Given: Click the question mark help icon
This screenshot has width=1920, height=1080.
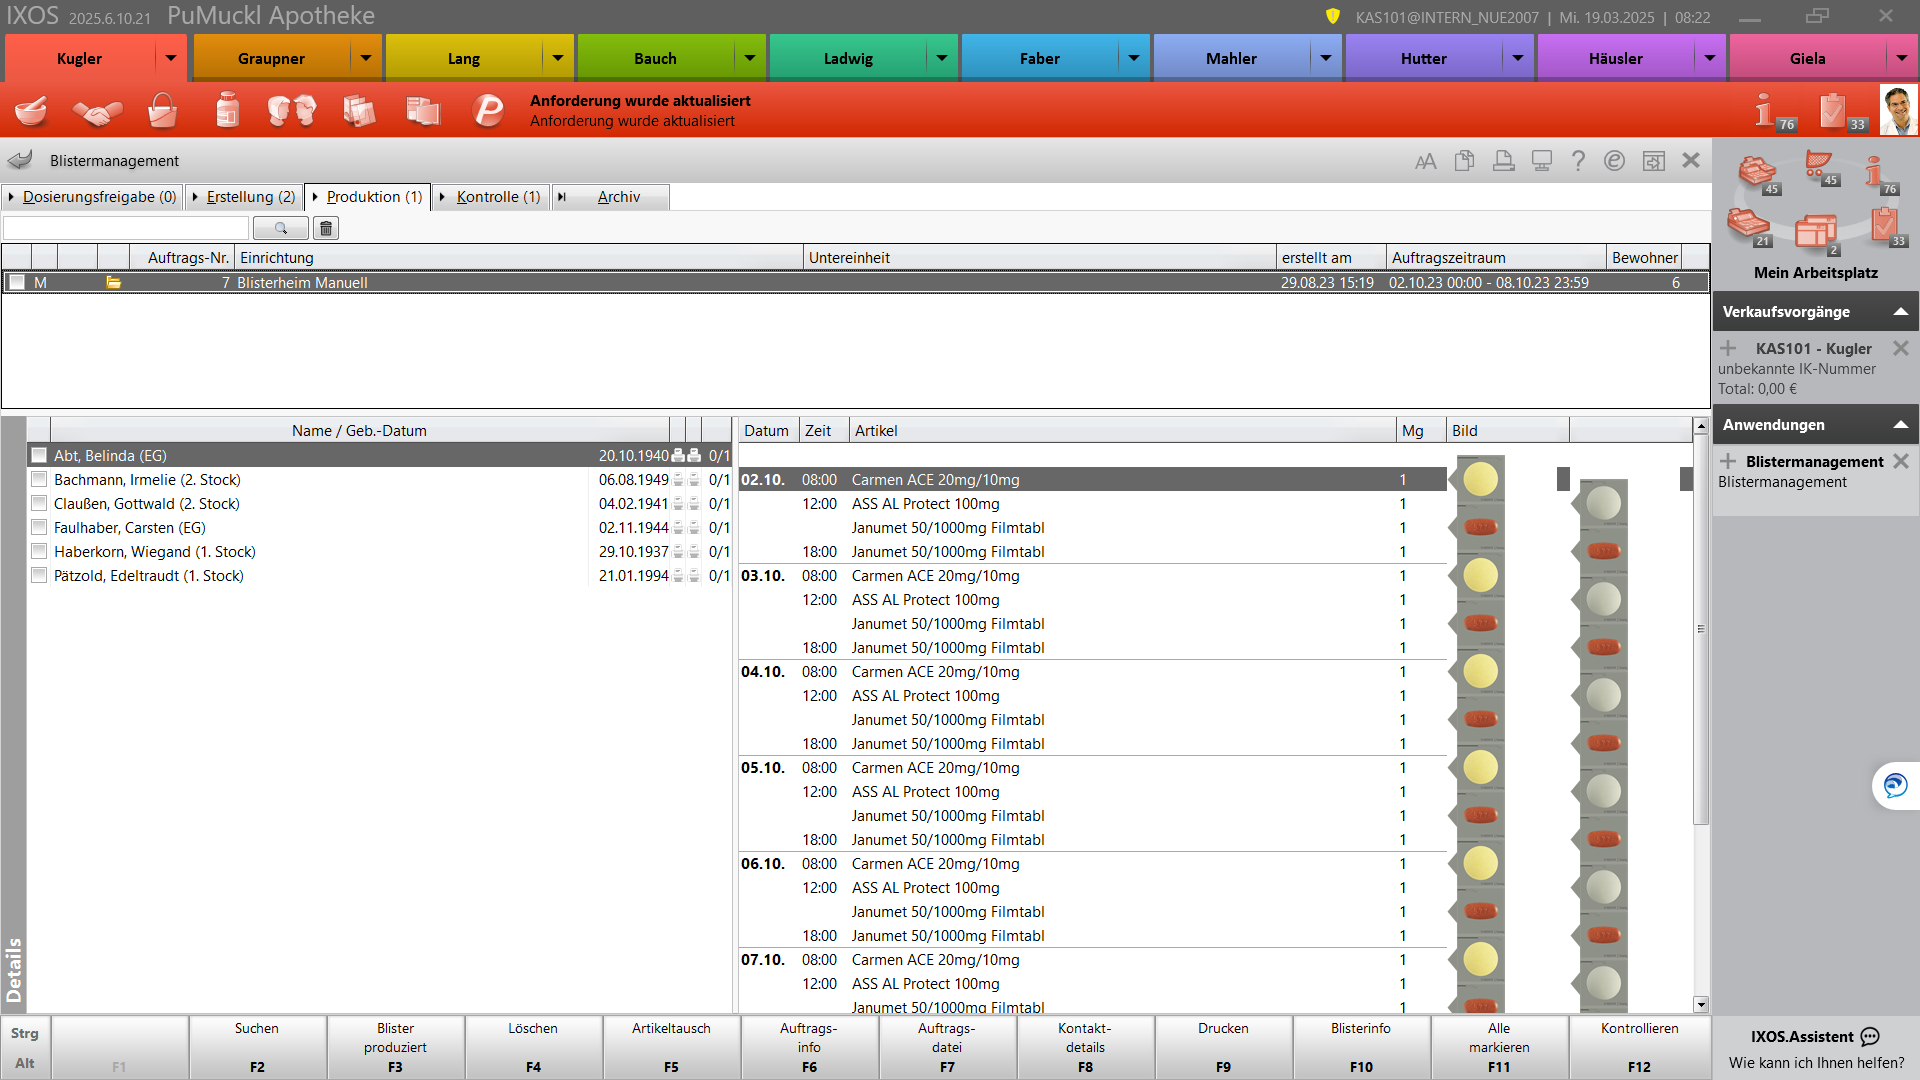Looking at the screenshot, I should tap(1578, 161).
